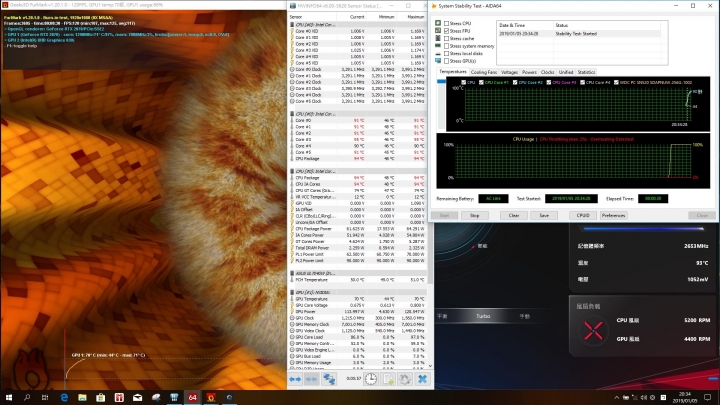
Task: Open the Statistics tab in AIDA64
Action: (586, 72)
